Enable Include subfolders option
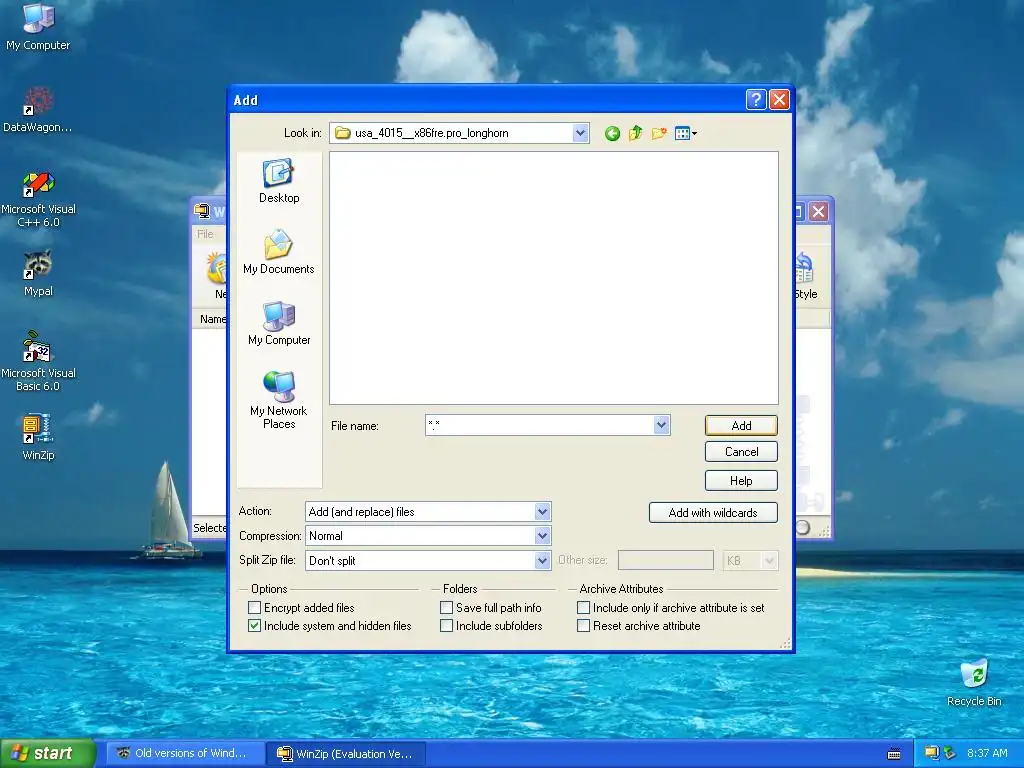The width and height of the screenshot is (1024, 768). click(447, 626)
